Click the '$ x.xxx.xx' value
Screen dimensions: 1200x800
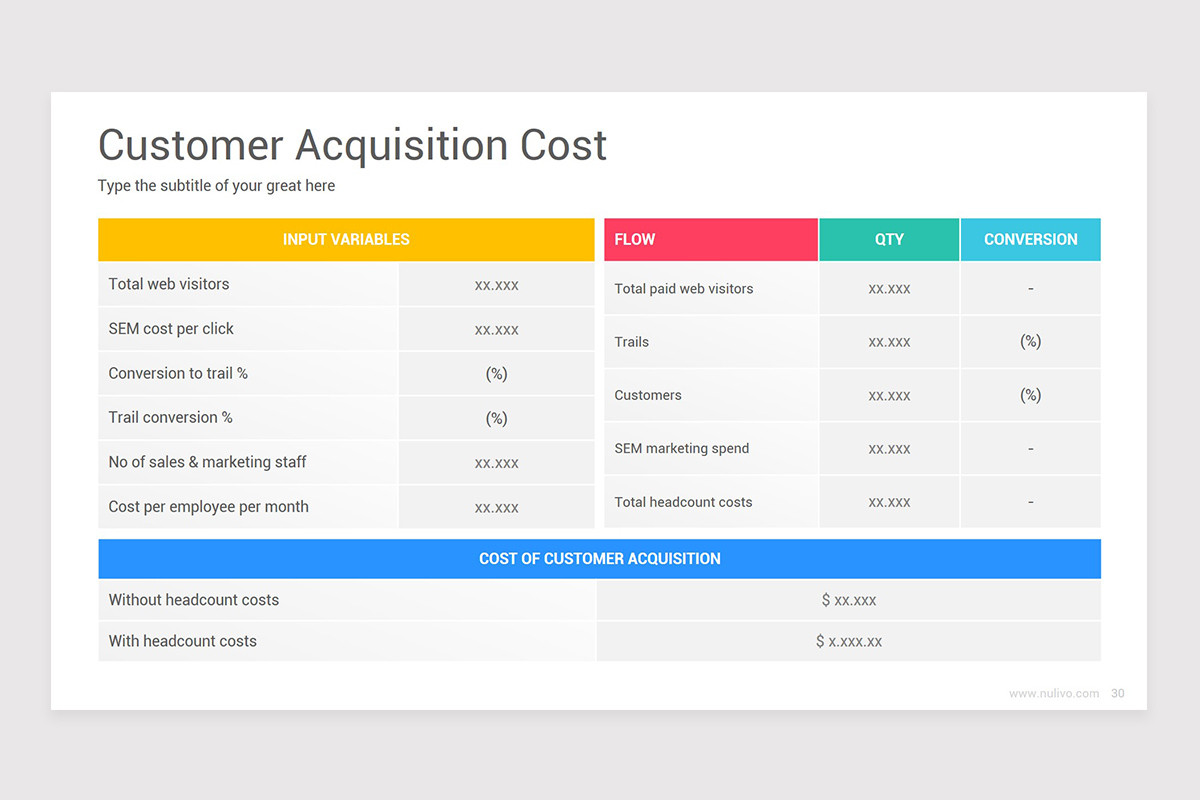click(x=849, y=641)
